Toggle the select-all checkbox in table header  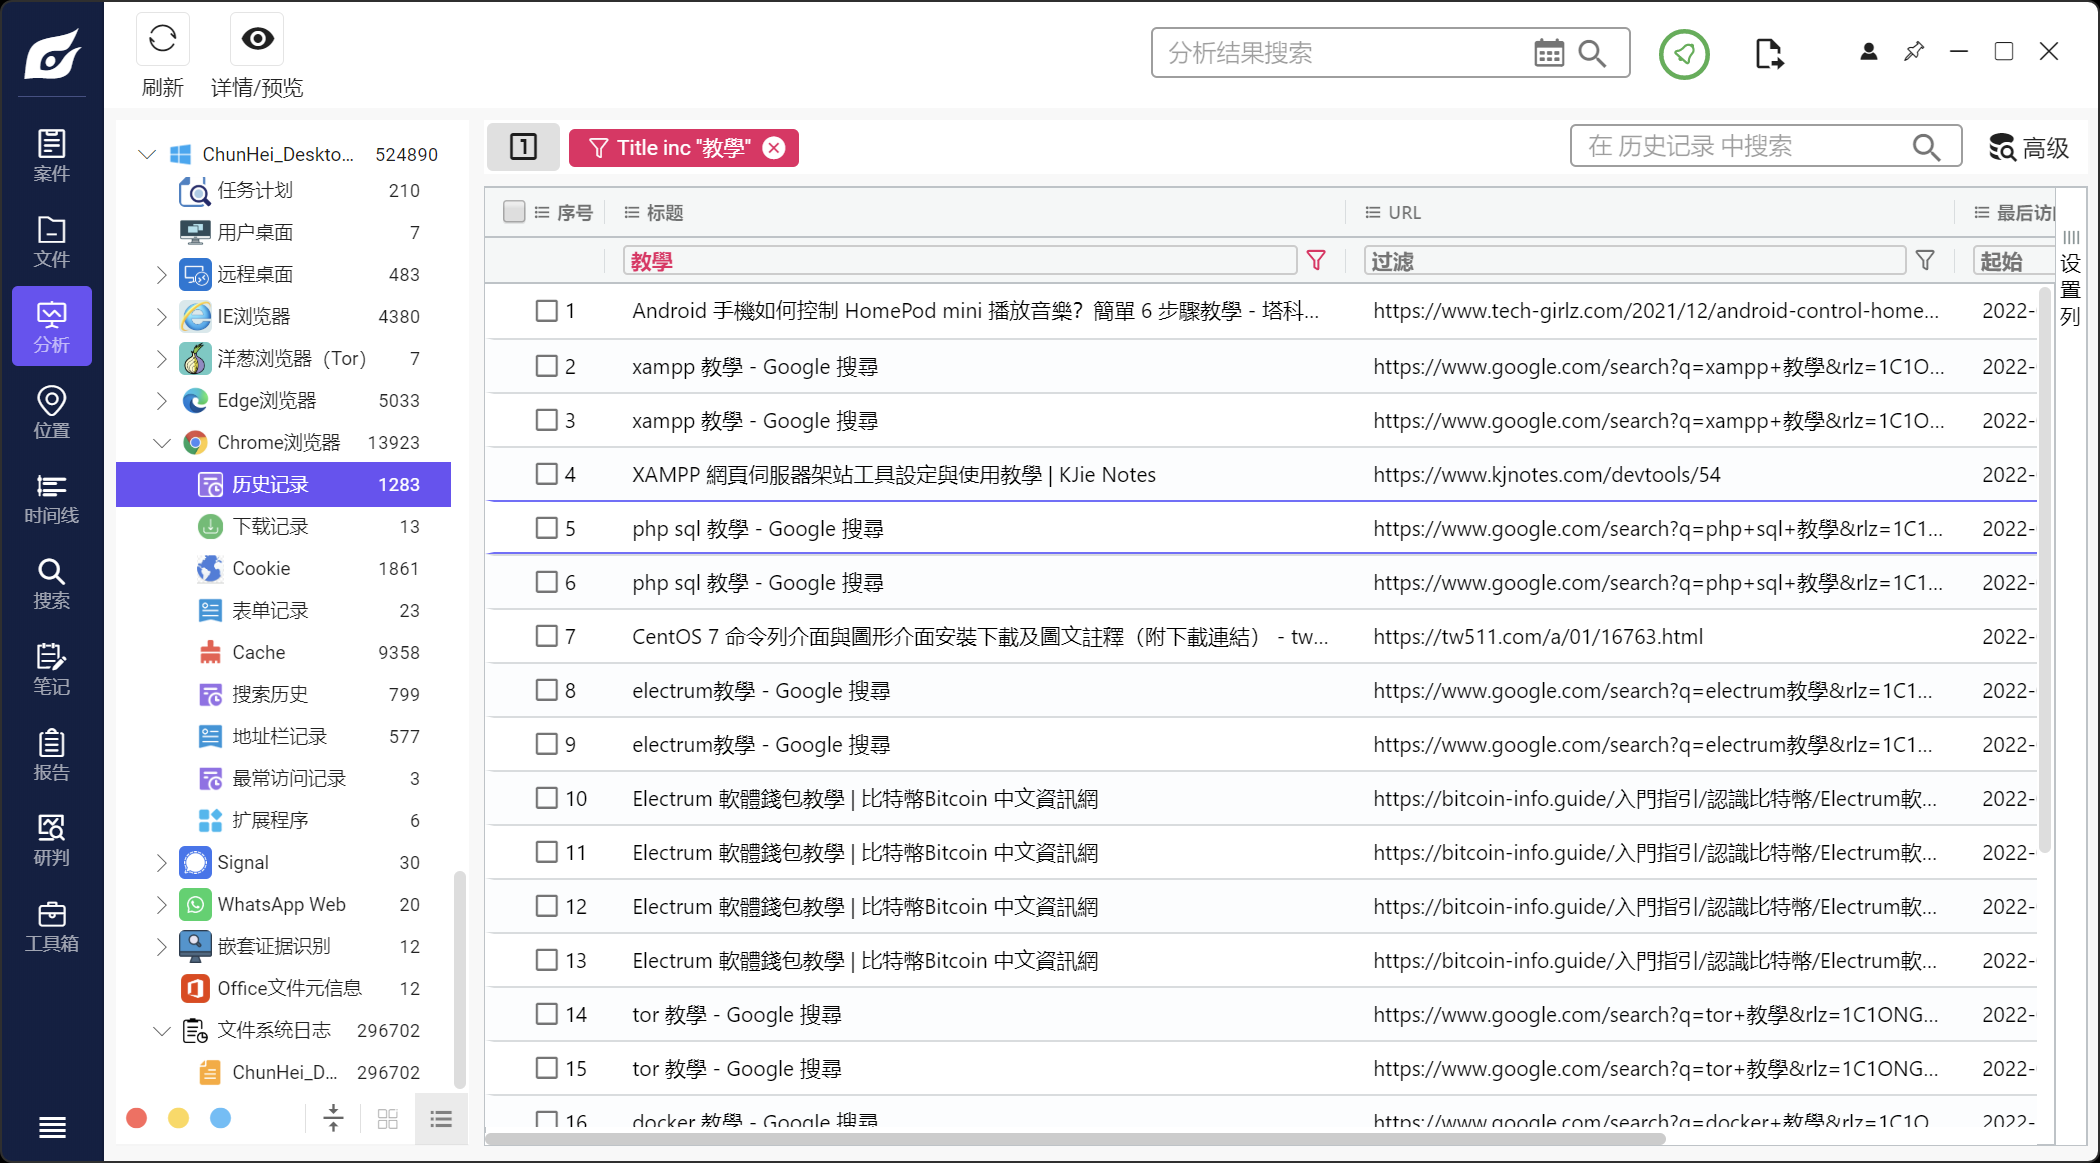(x=514, y=212)
